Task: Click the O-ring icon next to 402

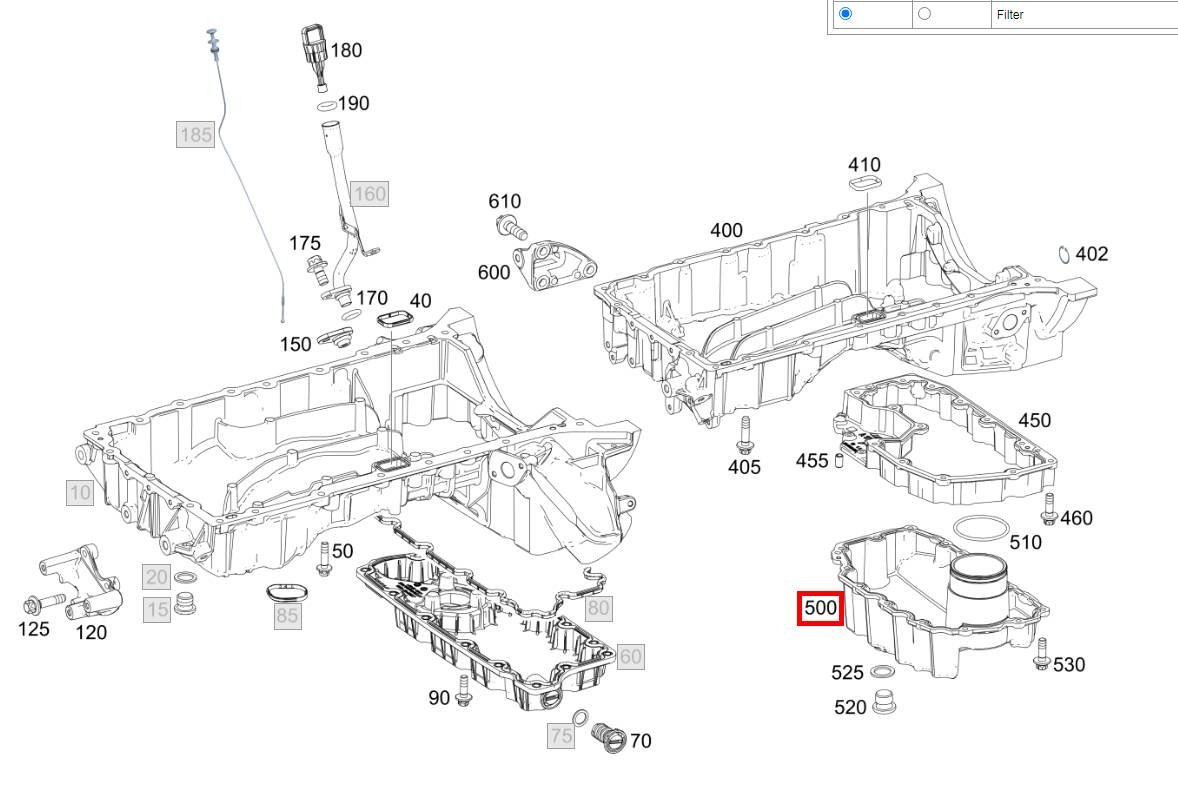Action: [x=1064, y=254]
